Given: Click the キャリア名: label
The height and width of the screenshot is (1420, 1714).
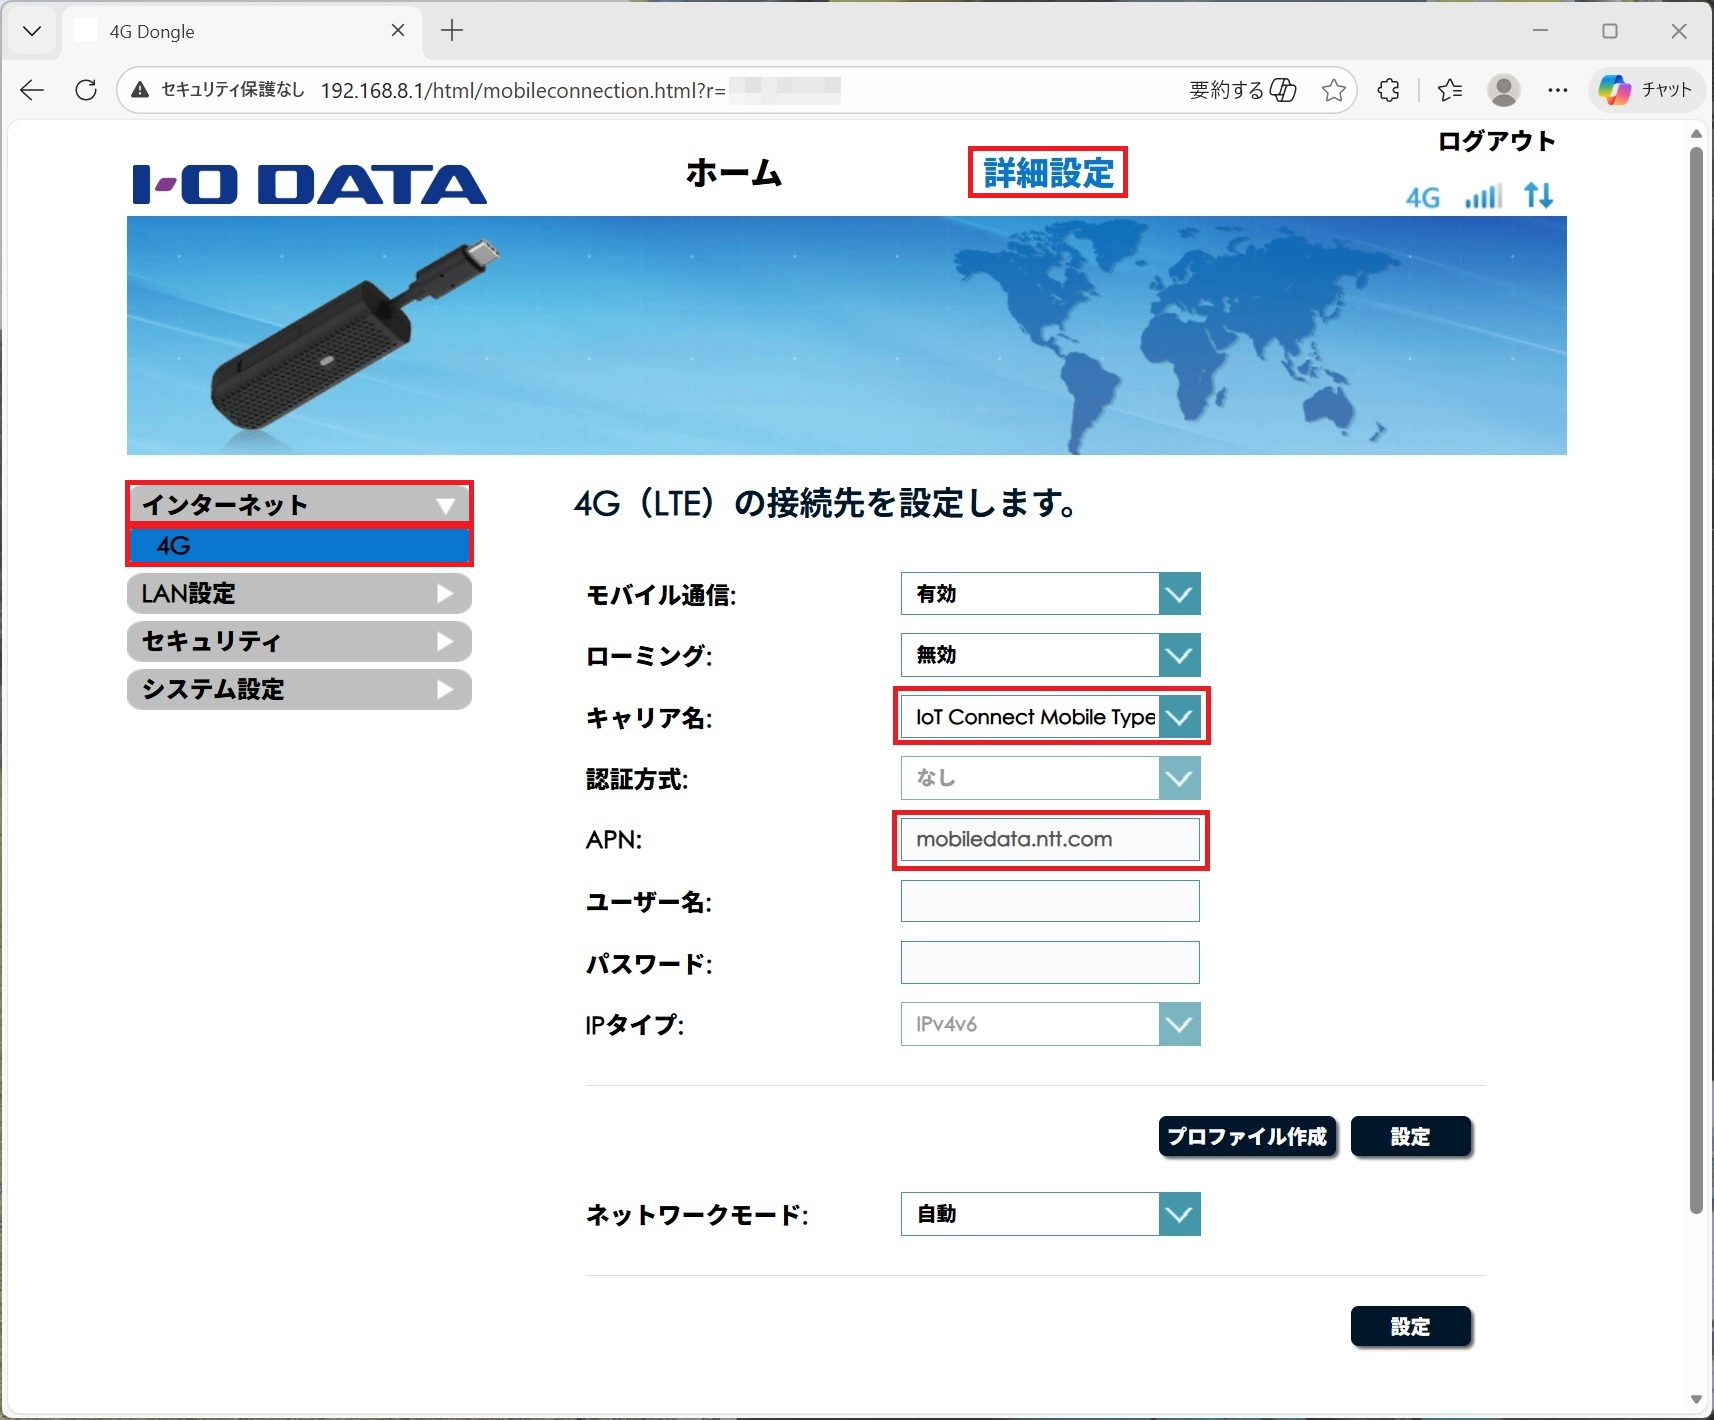Looking at the screenshot, I should point(649,718).
